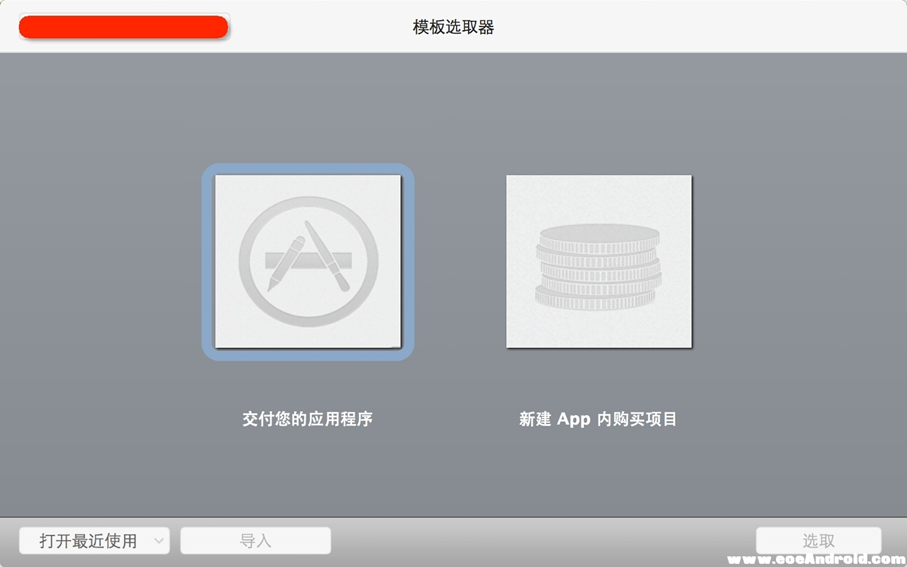Click the 交付您的应用程序 label

click(307, 419)
